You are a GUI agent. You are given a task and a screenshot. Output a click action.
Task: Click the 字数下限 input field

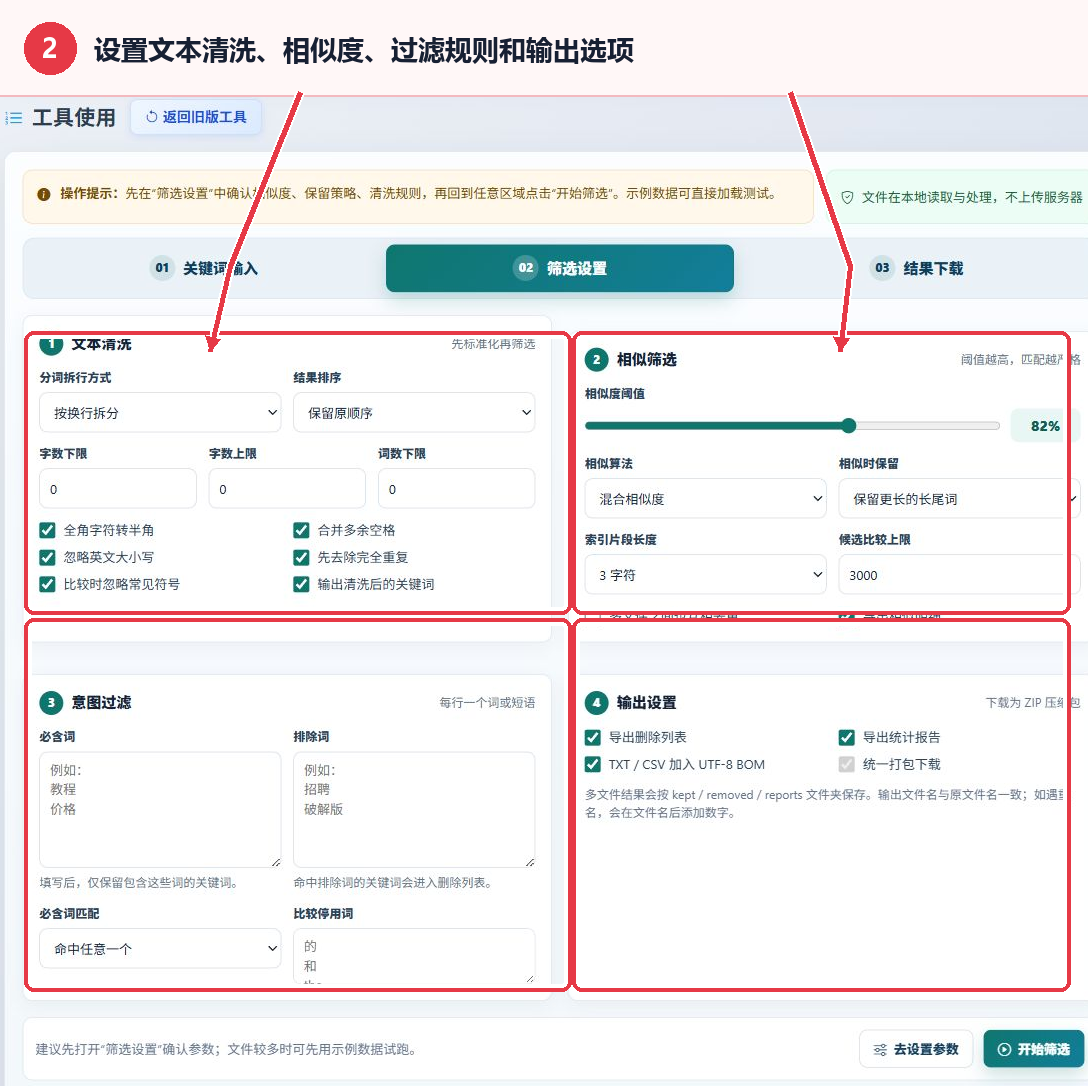118,489
